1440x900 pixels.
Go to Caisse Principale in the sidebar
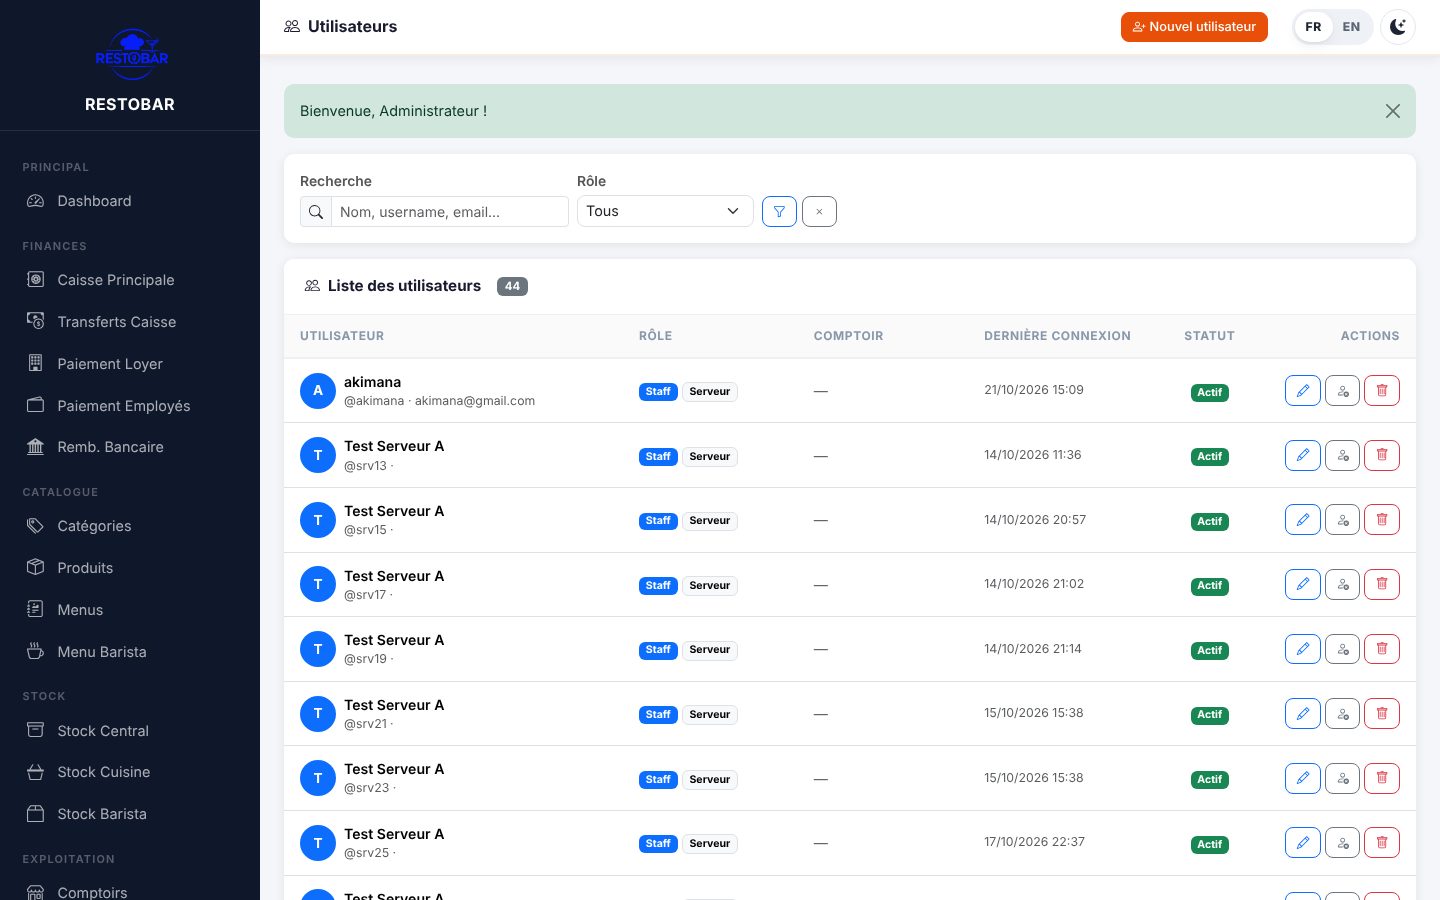(130, 280)
